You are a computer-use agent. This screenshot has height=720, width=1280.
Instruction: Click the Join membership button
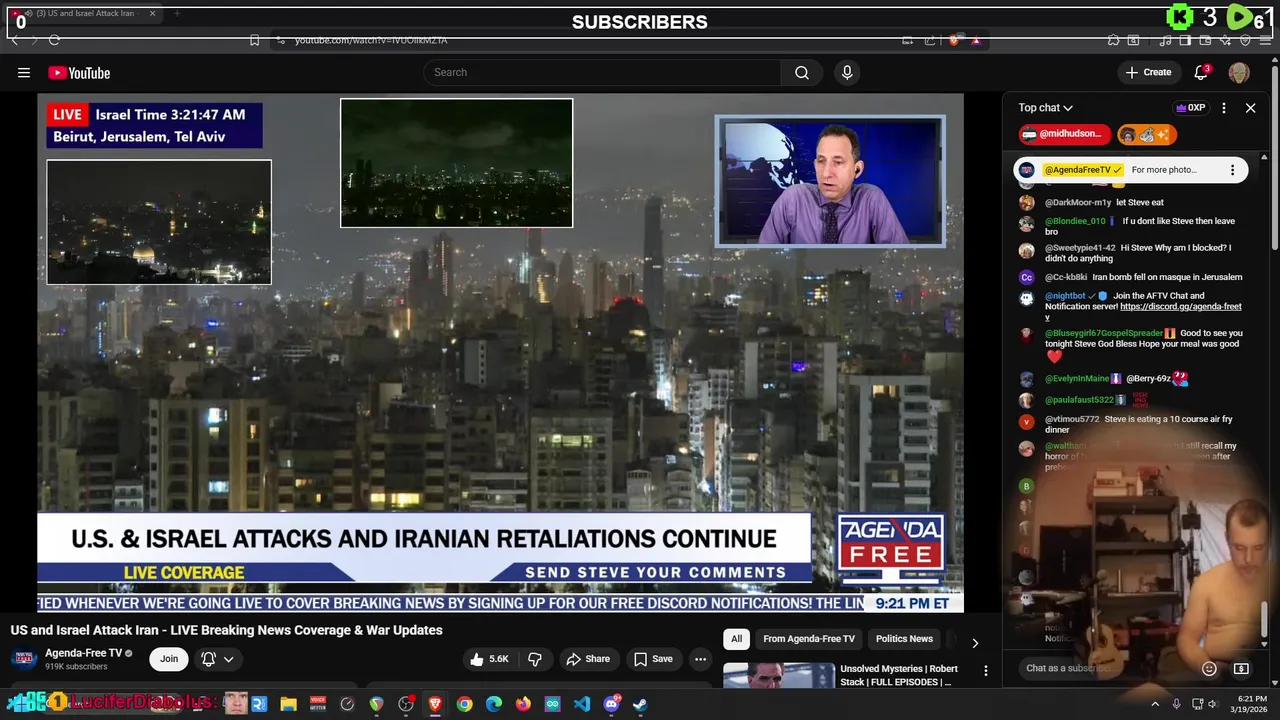click(169, 659)
